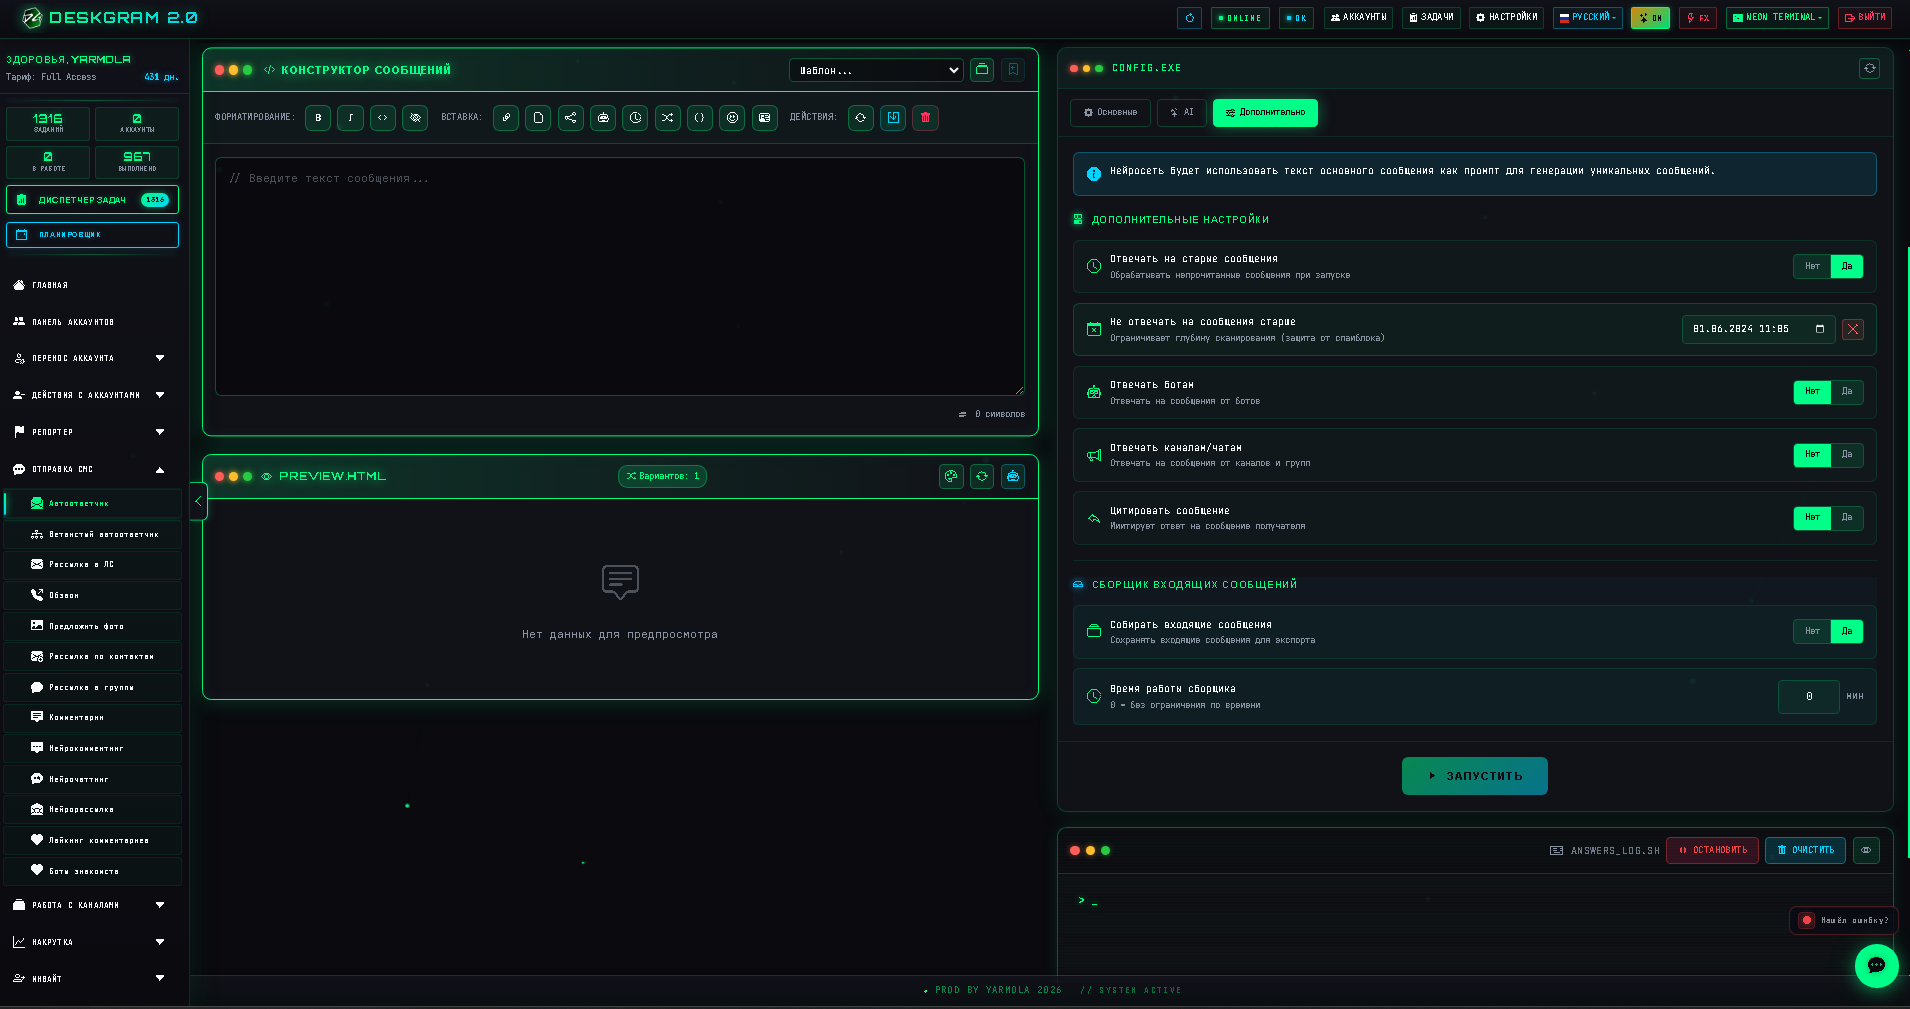Toggle the log visibility eye button
Viewport: 1910px width, 1009px height.
(1866, 851)
